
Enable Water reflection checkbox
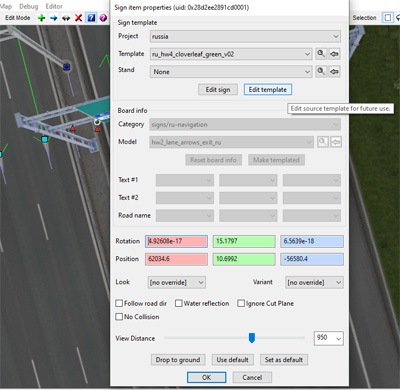[179, 303]
